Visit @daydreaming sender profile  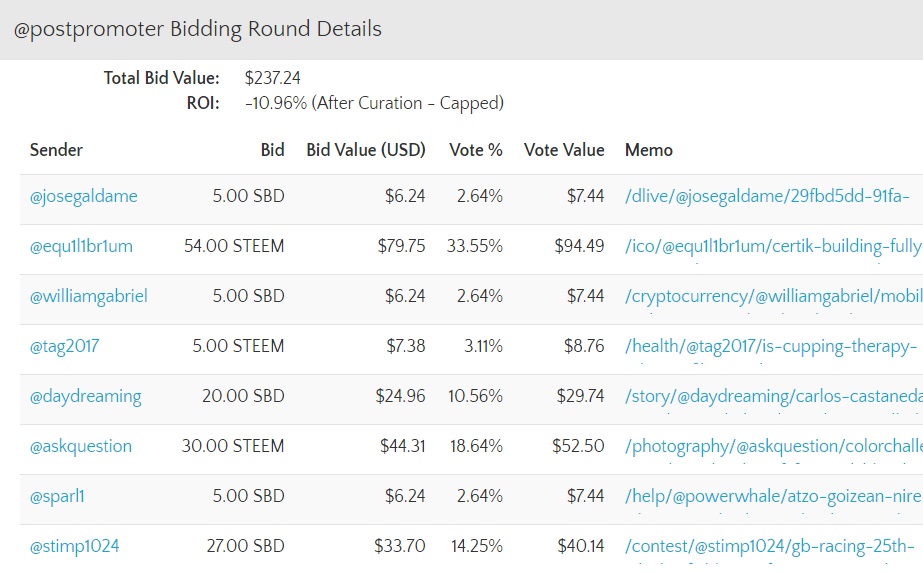[85, 396]
